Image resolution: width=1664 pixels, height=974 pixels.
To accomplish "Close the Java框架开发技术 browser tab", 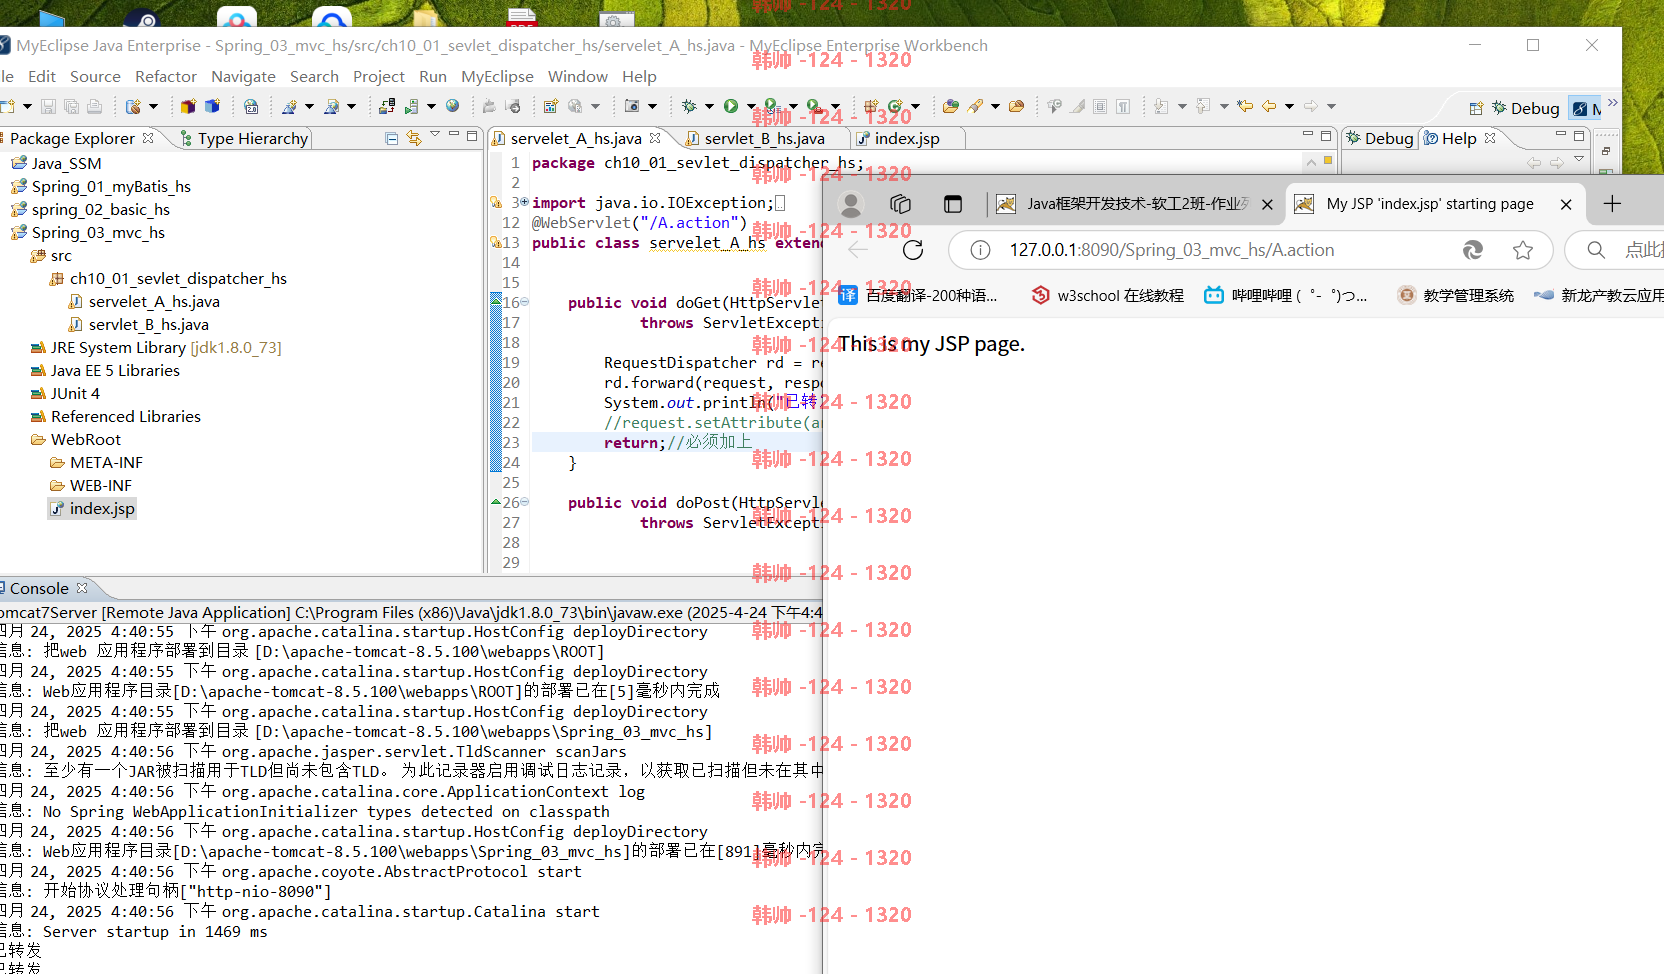I will pos(1267,204).
